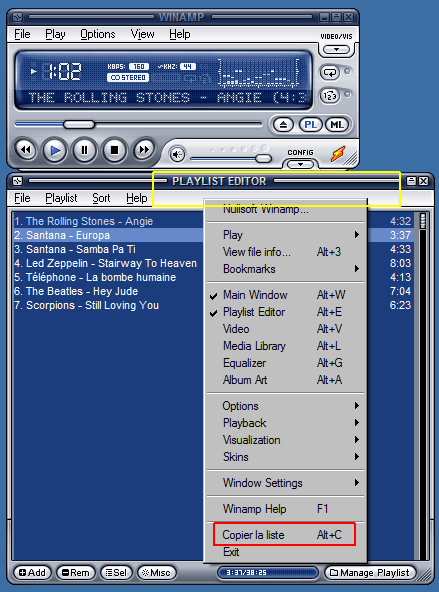439x592 pixels.
Task: Click the Add button in playlist
Action: tap(33, 573)
